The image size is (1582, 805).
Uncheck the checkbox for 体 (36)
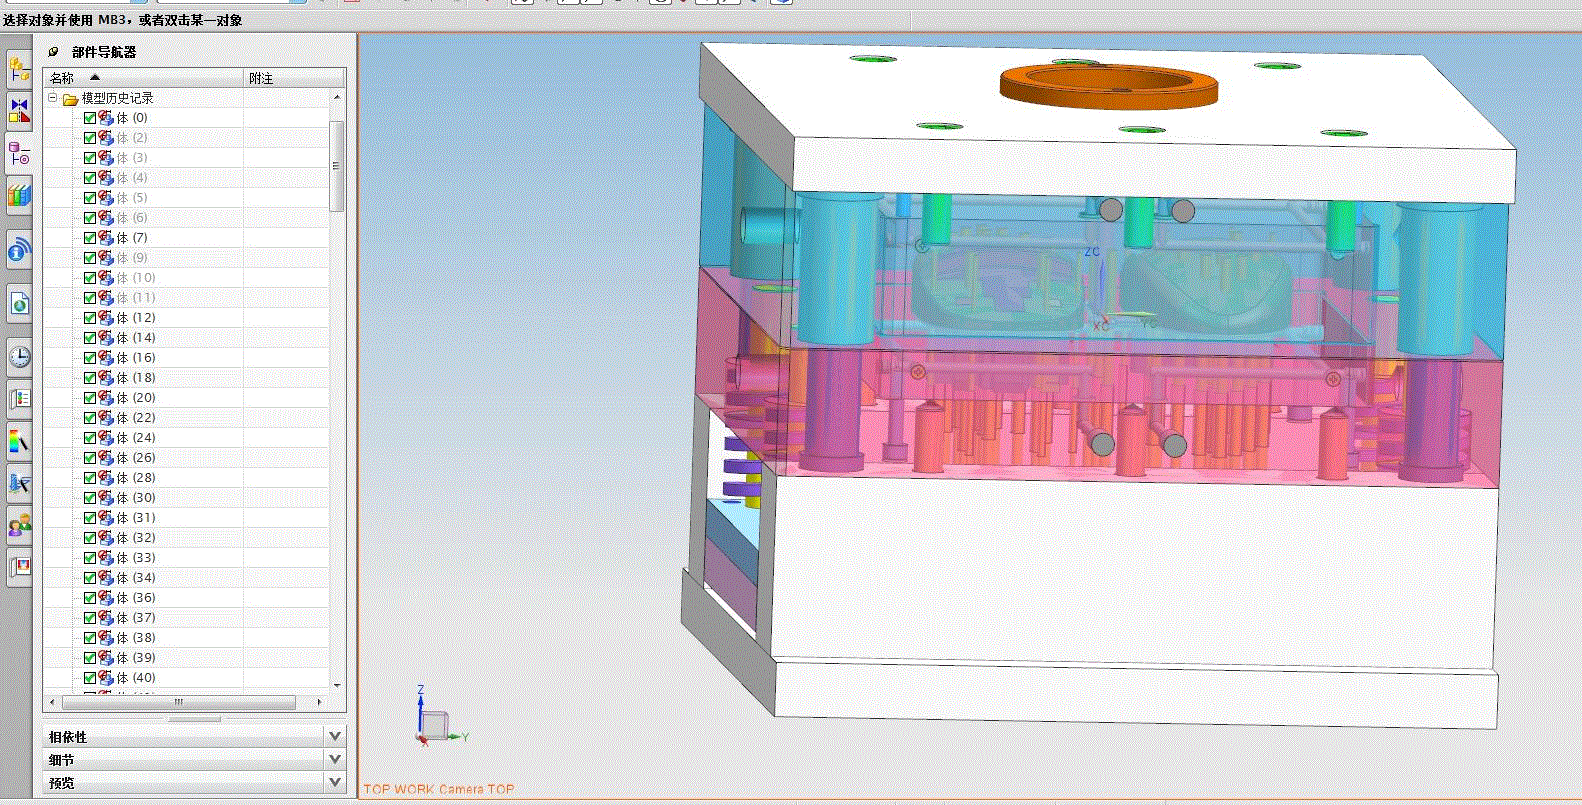(x=90, y=598)
